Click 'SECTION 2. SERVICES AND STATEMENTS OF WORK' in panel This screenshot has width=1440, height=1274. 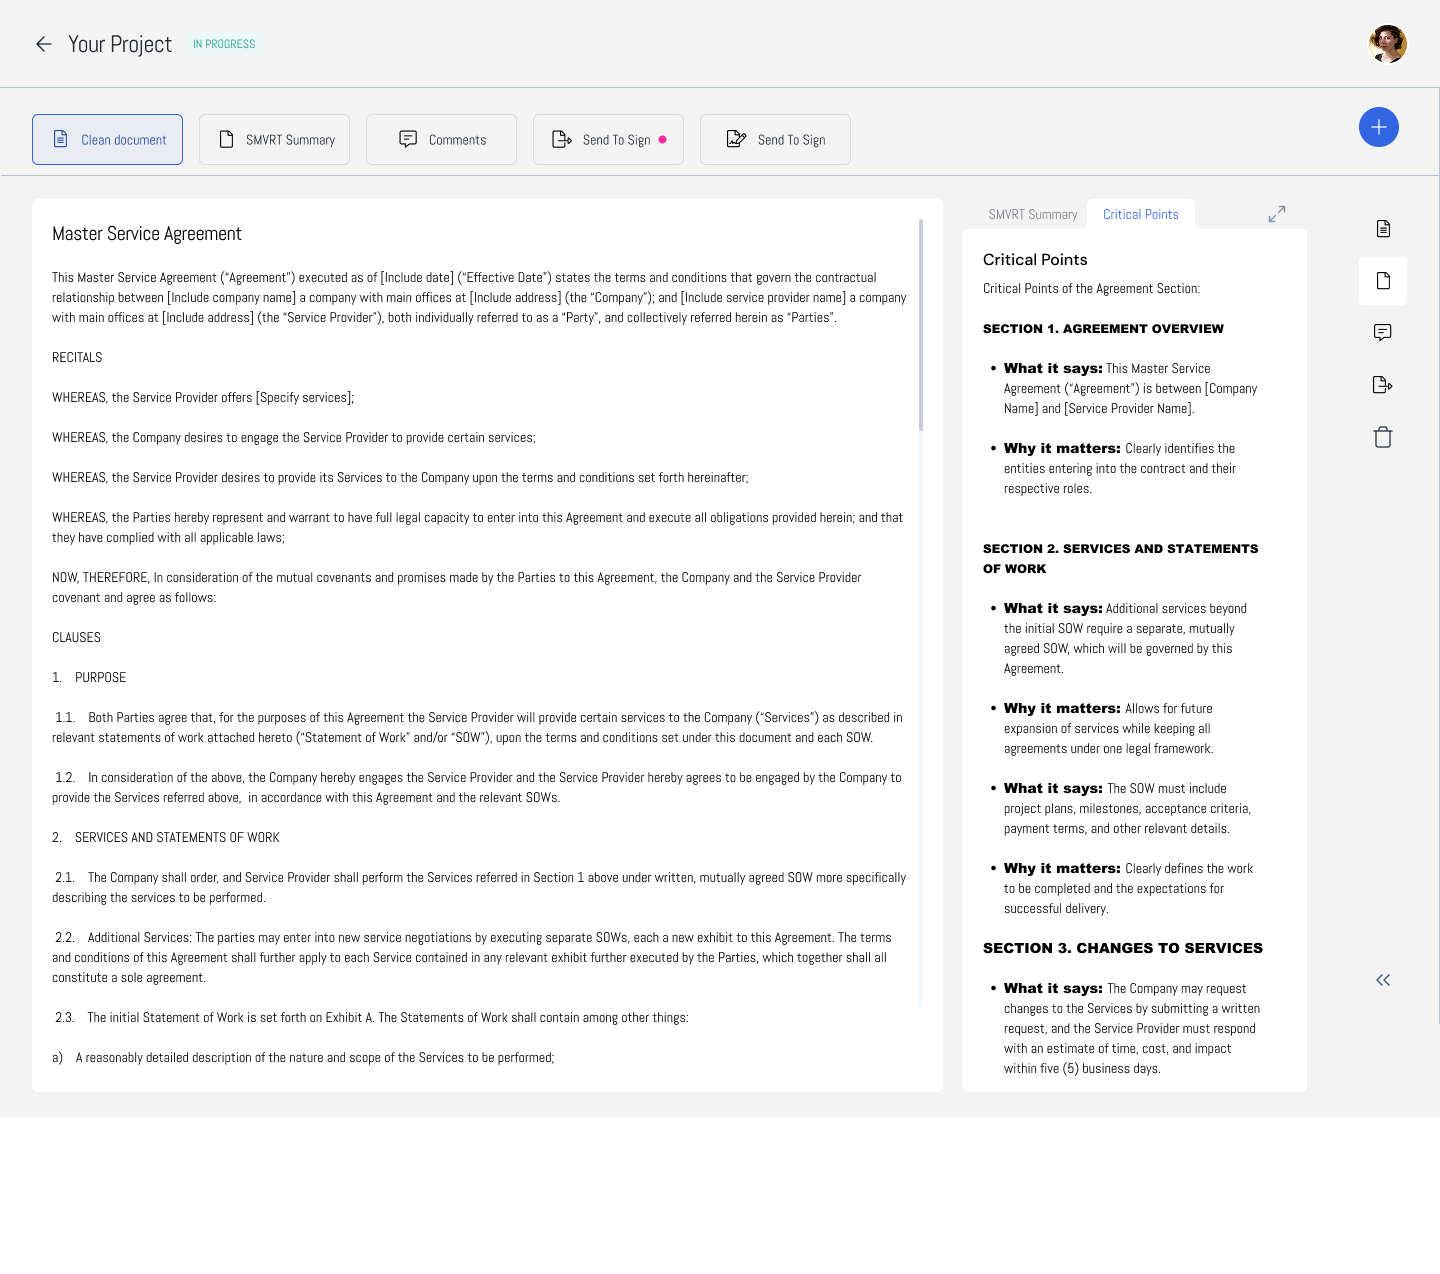[x=1120, y=559]
